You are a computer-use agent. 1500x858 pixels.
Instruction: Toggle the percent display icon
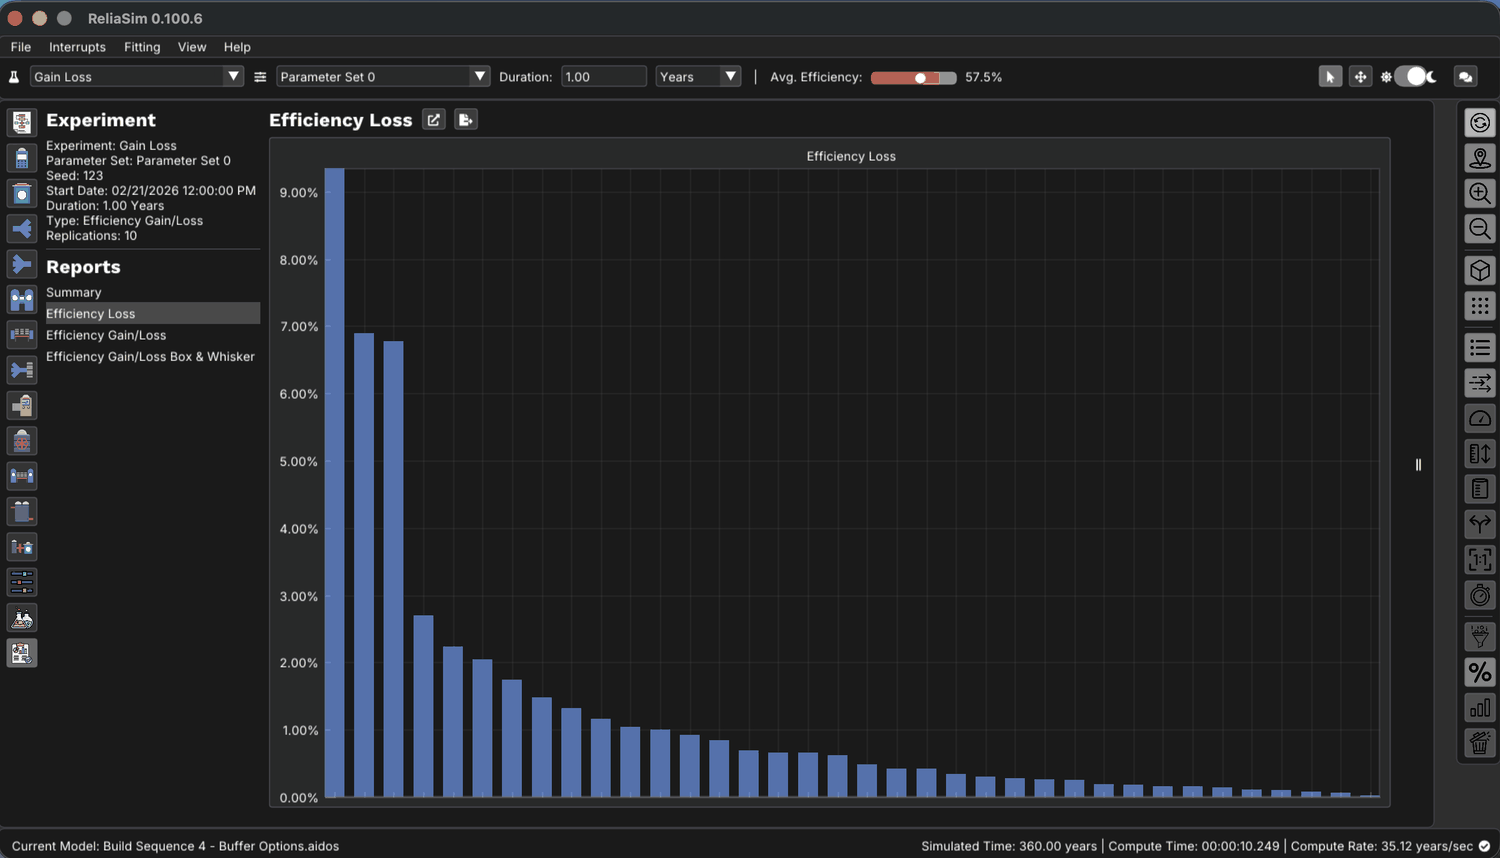point(1480,672)
